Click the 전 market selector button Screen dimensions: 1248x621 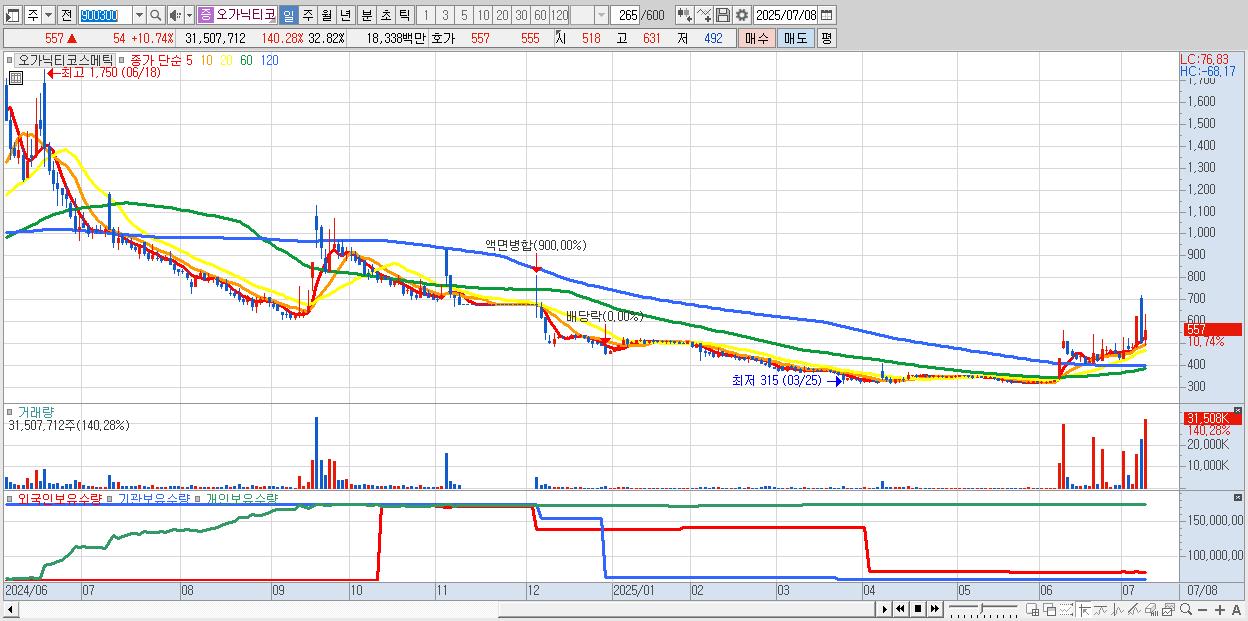coord(66,15)
